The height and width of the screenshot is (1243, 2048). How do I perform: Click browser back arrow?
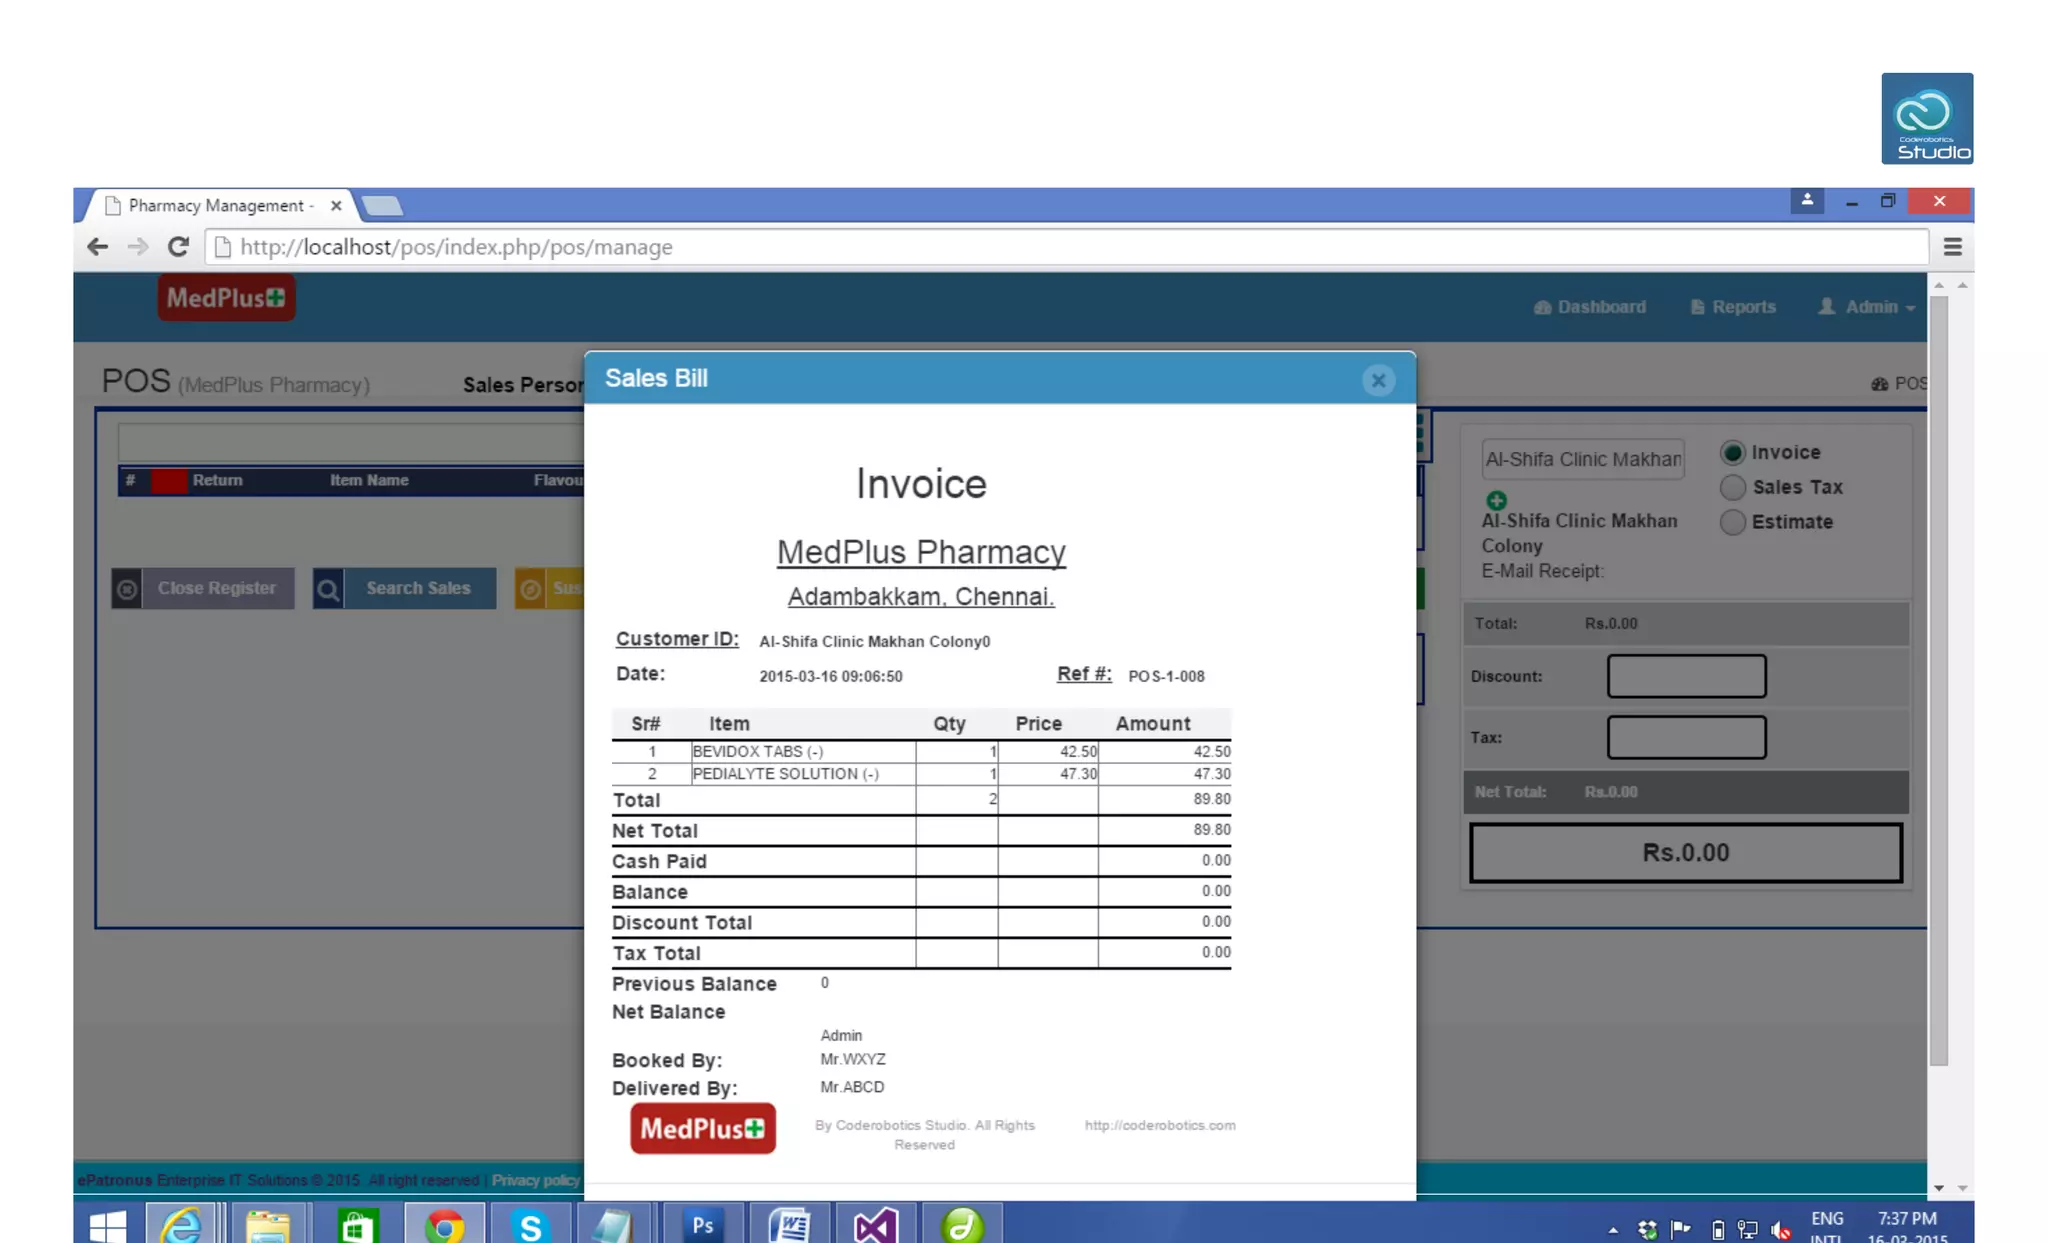click(97, 247)
